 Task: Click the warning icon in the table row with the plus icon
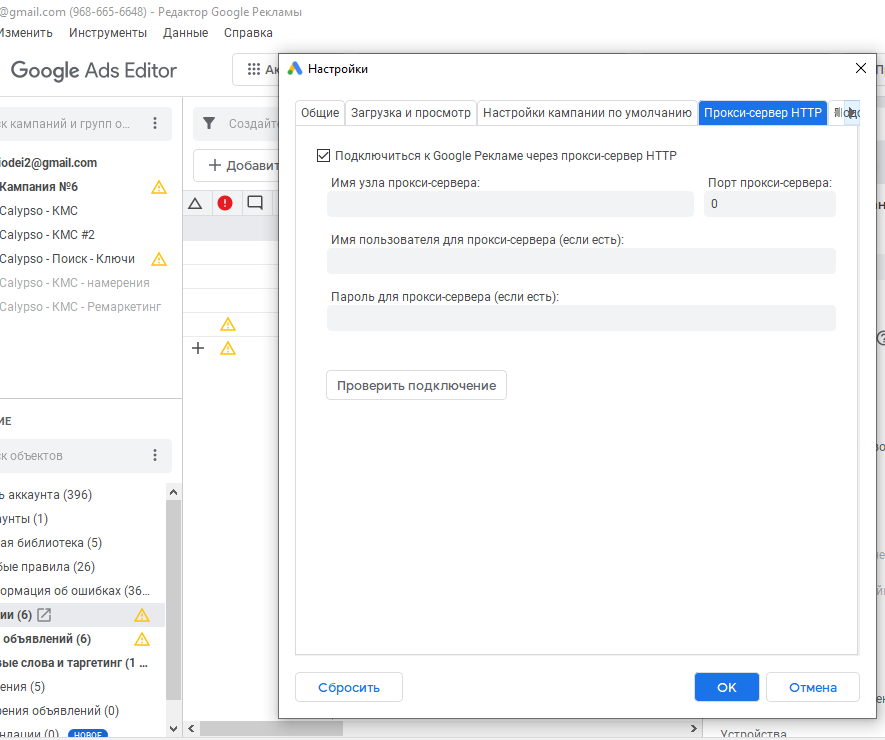228,348
